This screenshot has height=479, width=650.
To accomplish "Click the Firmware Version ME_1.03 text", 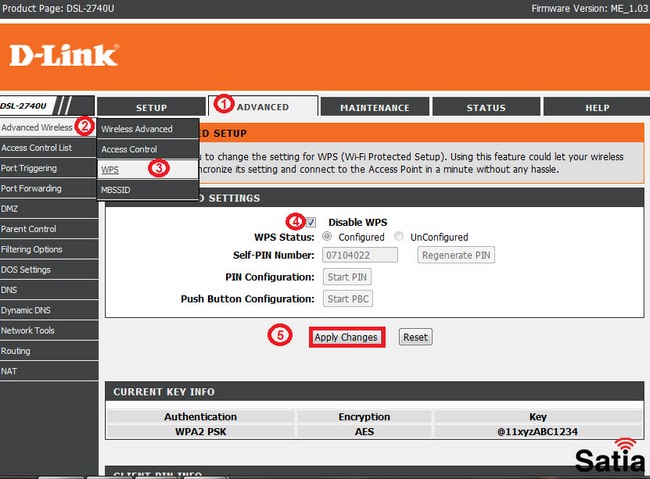I will click(x=590, y=8).
